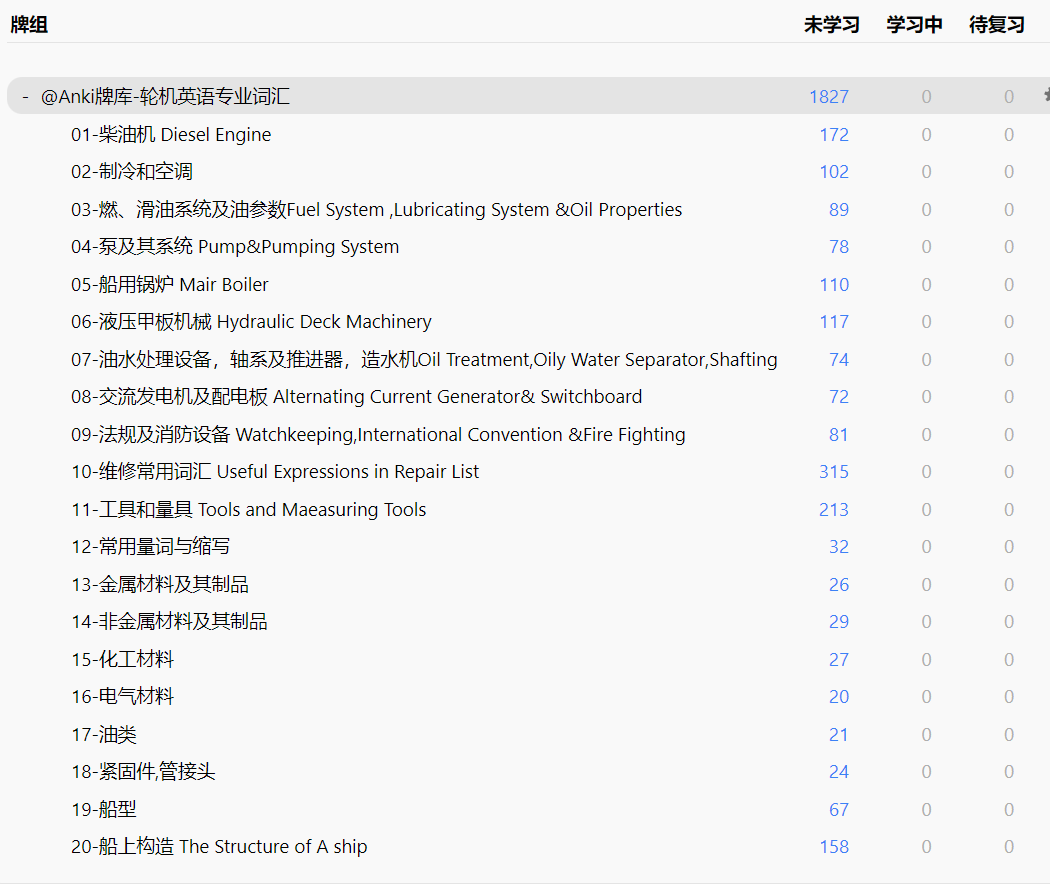Select the 10 Useful Expressions in Repair List deck
The width and height of the screenshot is (1050, 884).
(x=275, y=472)
